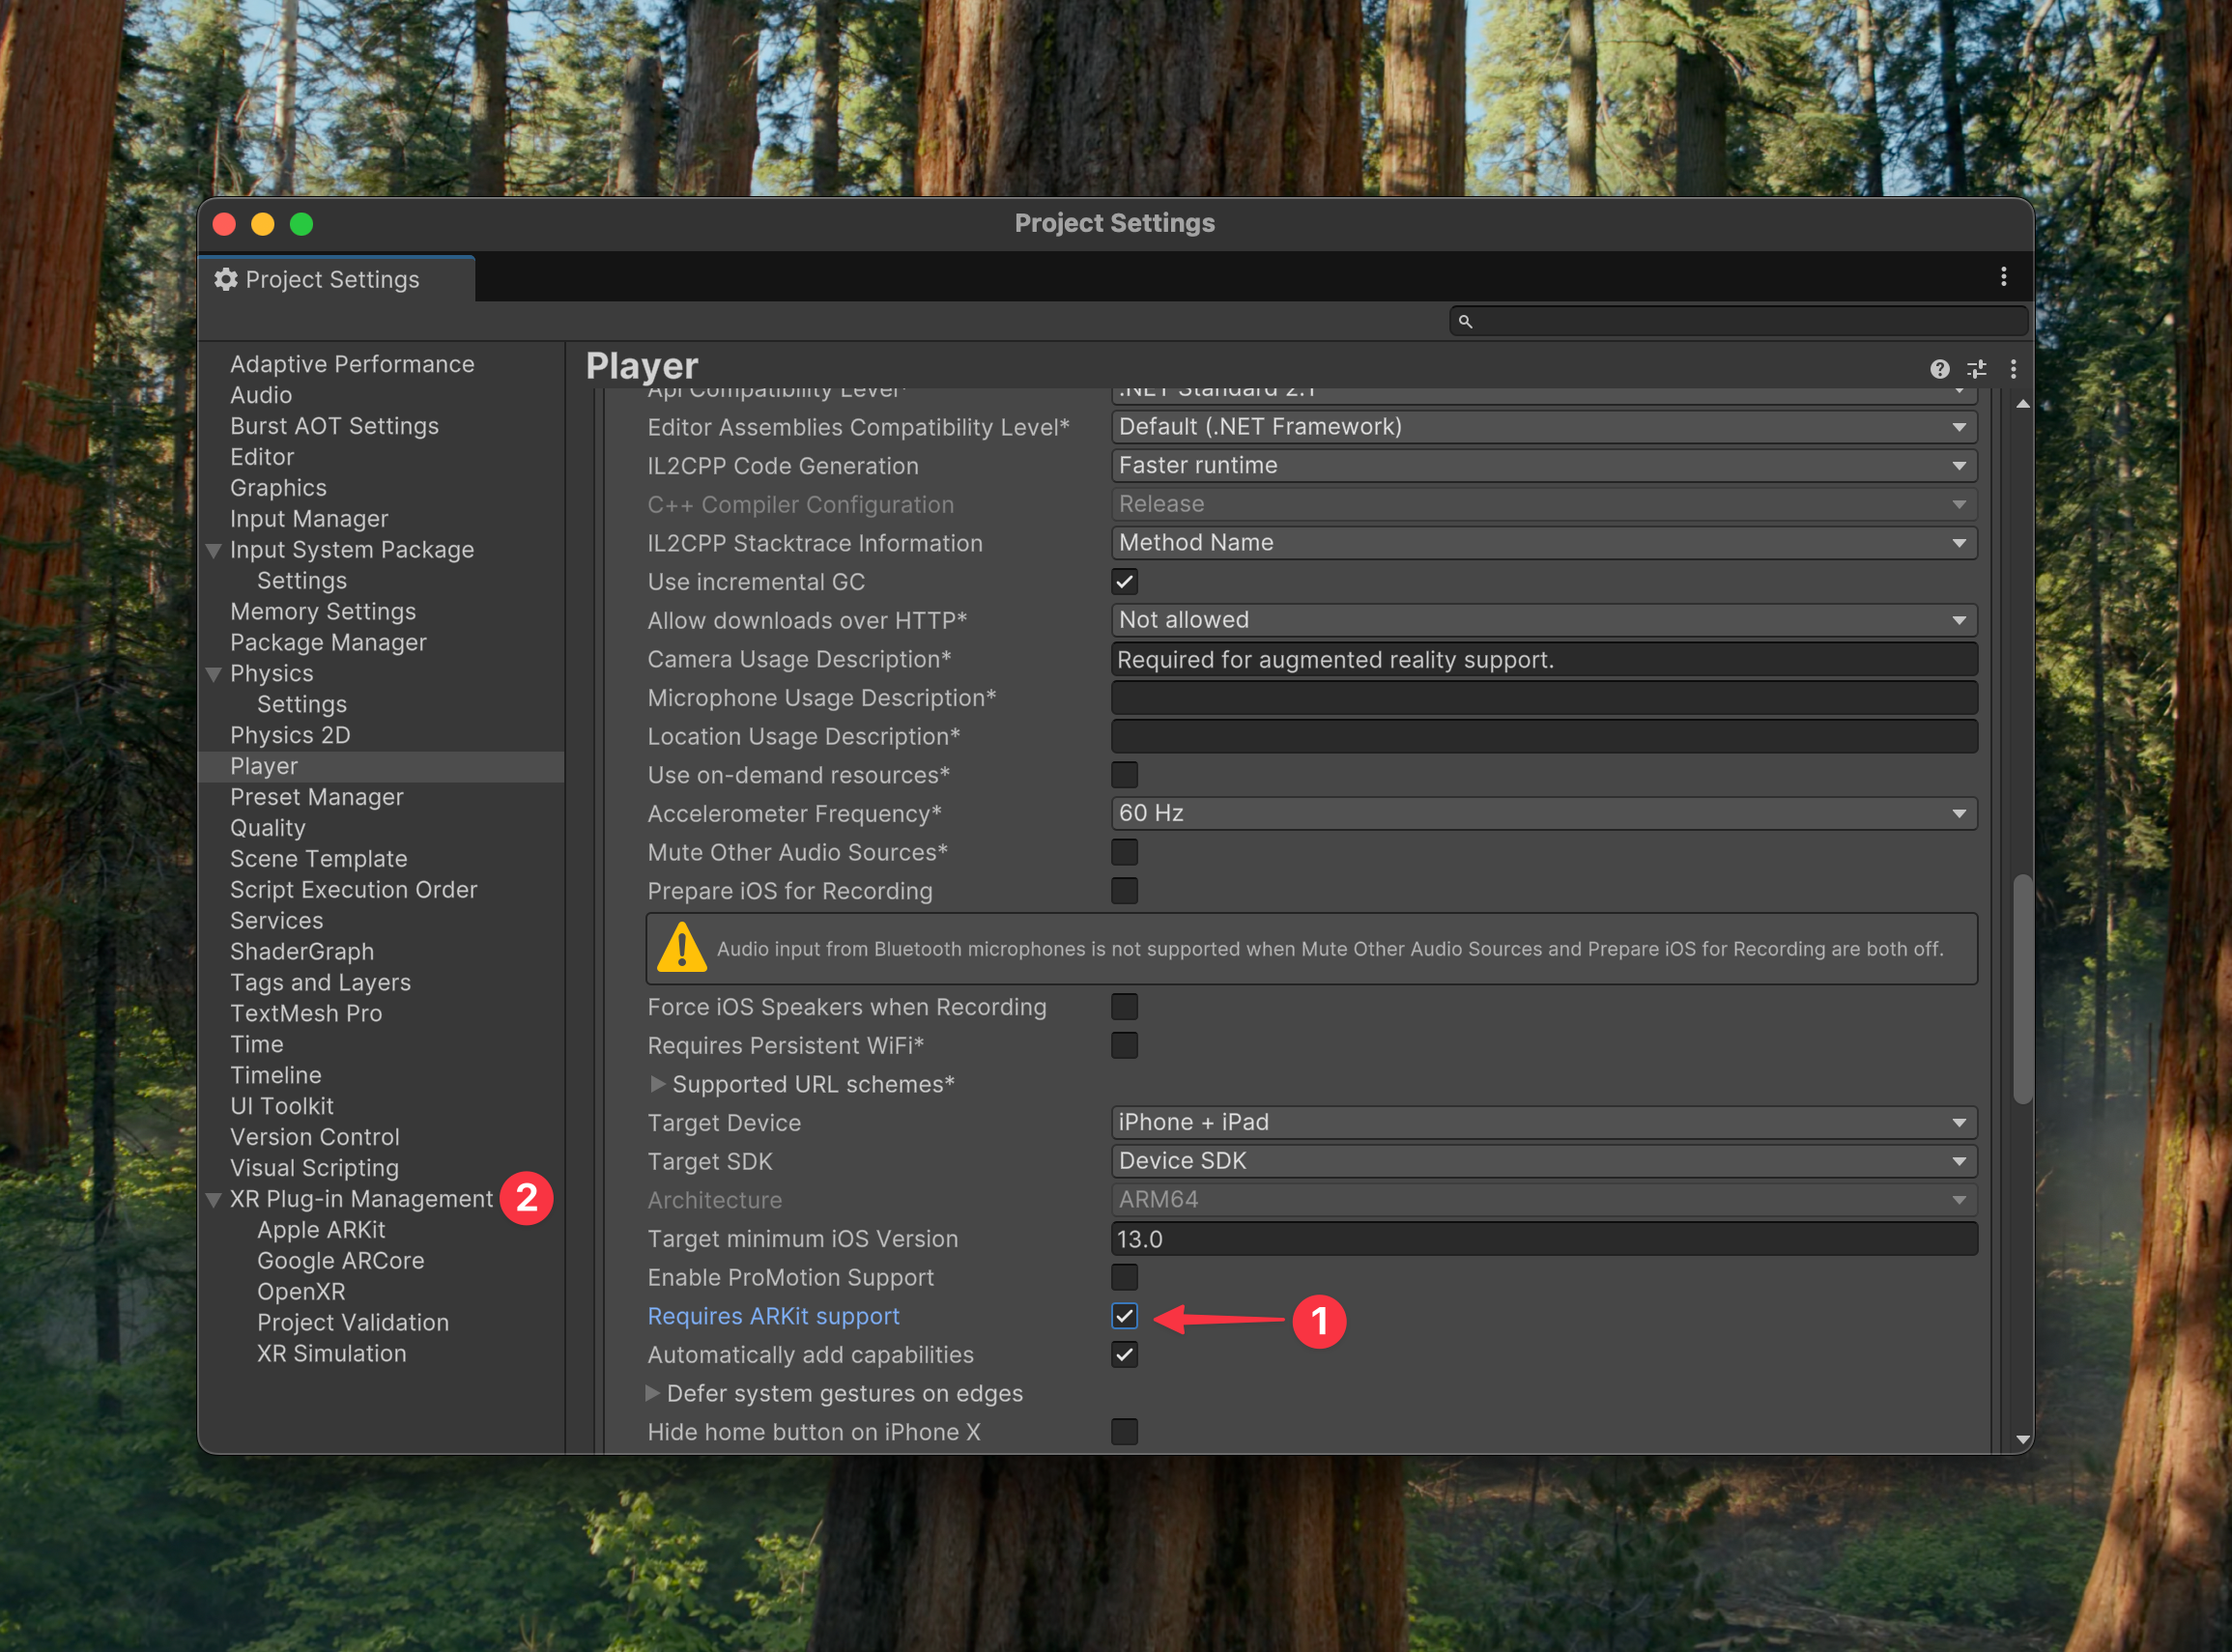Click the search magnifier icon
Screen dimensions: 2232x1652
coord(1465,321)
